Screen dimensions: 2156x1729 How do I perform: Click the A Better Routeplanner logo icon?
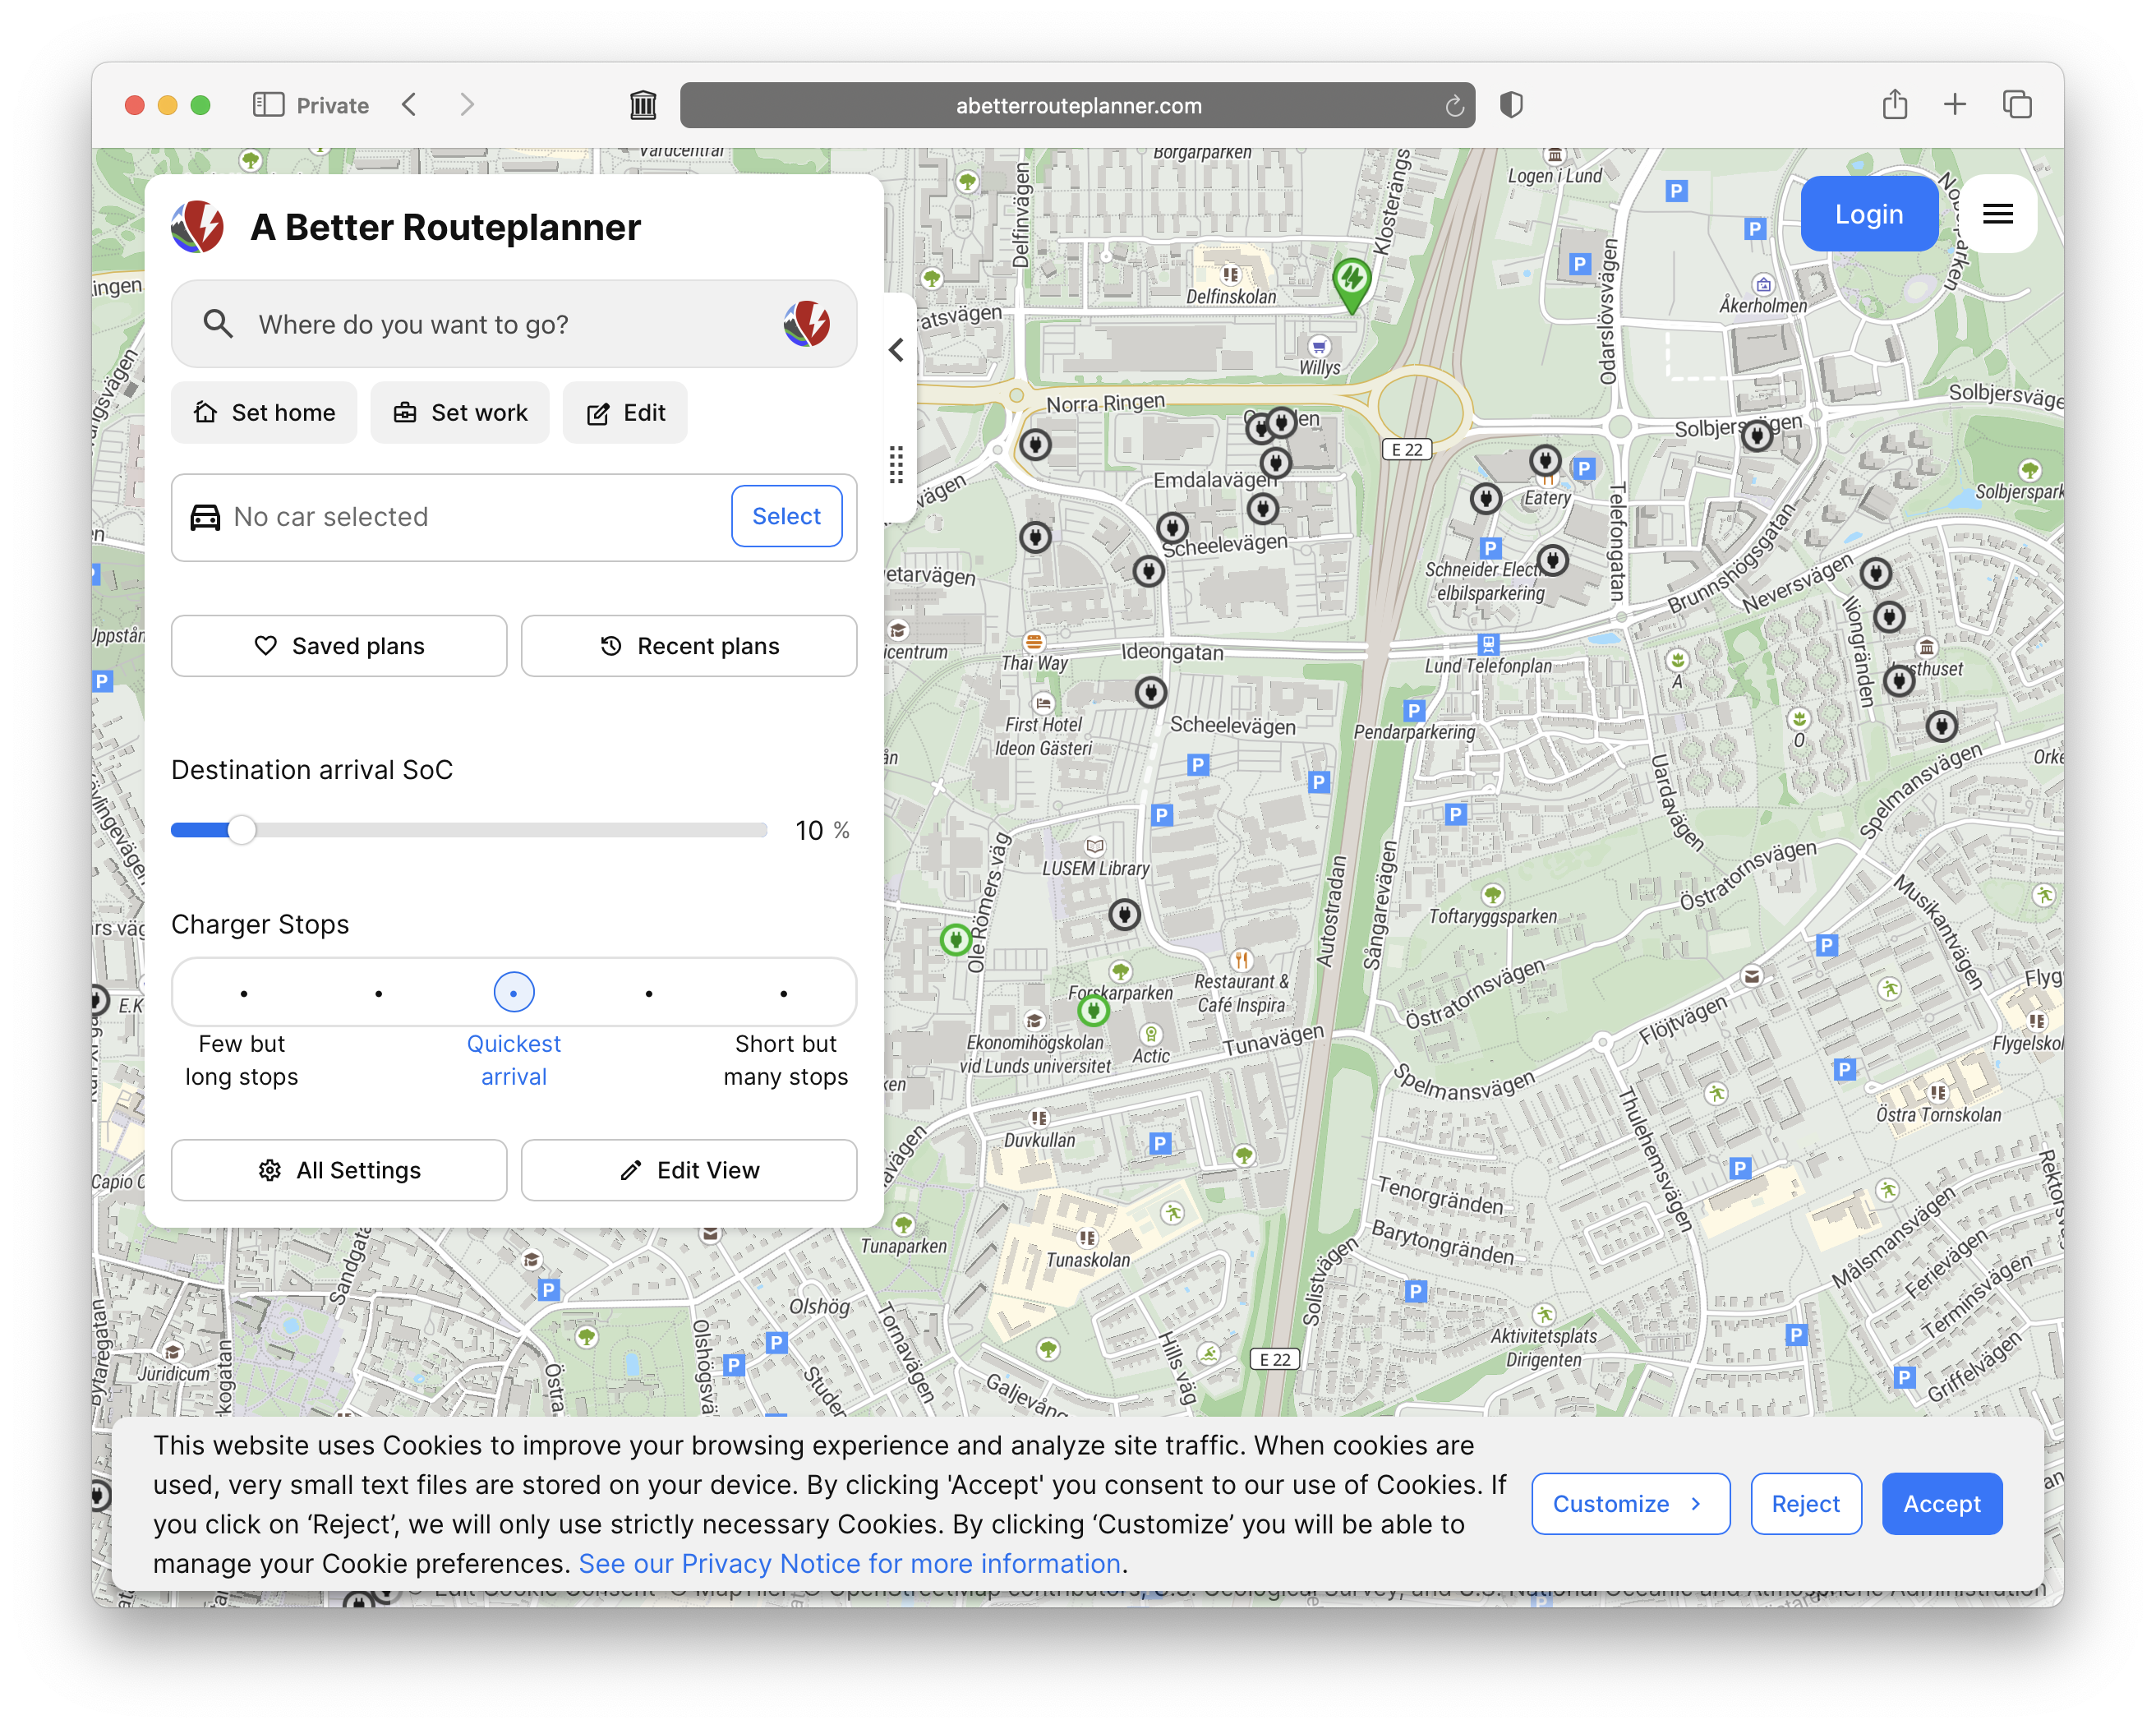coord(198,228)
